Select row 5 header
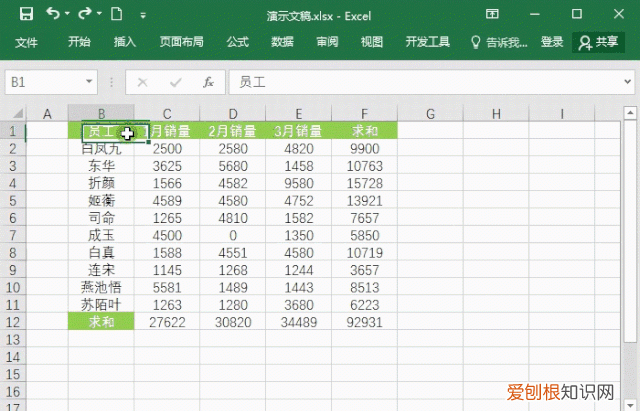The image size is (640, 411). (x=13, y=201)
